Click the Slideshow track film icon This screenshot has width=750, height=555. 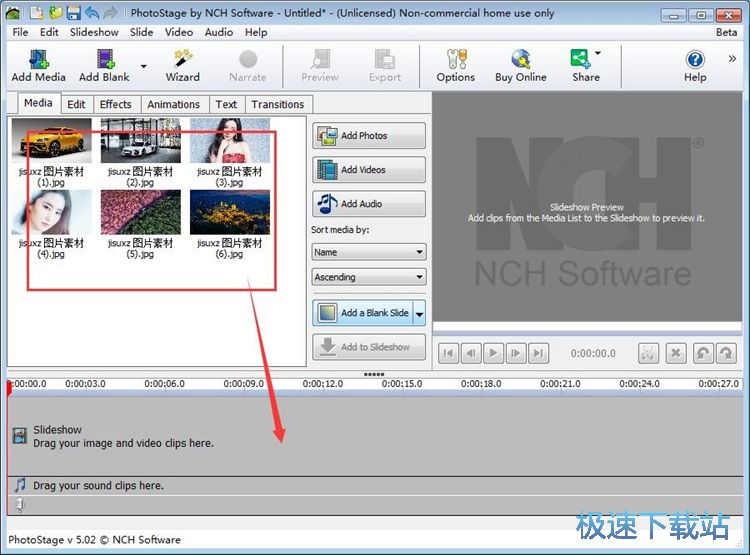20,435
